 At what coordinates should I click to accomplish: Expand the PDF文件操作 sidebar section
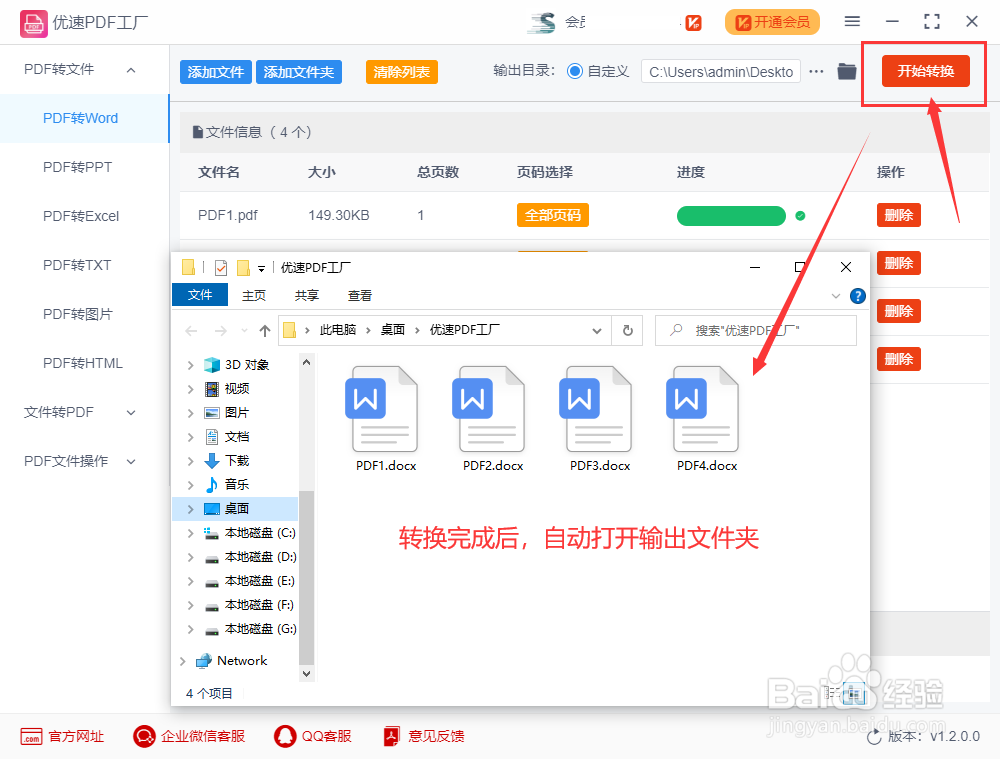tap(131, 462)
